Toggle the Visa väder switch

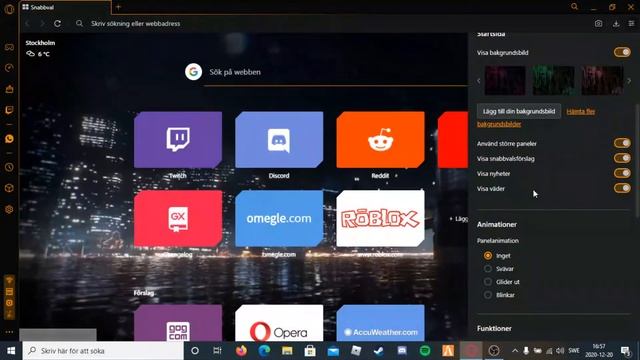click(622, 189)
